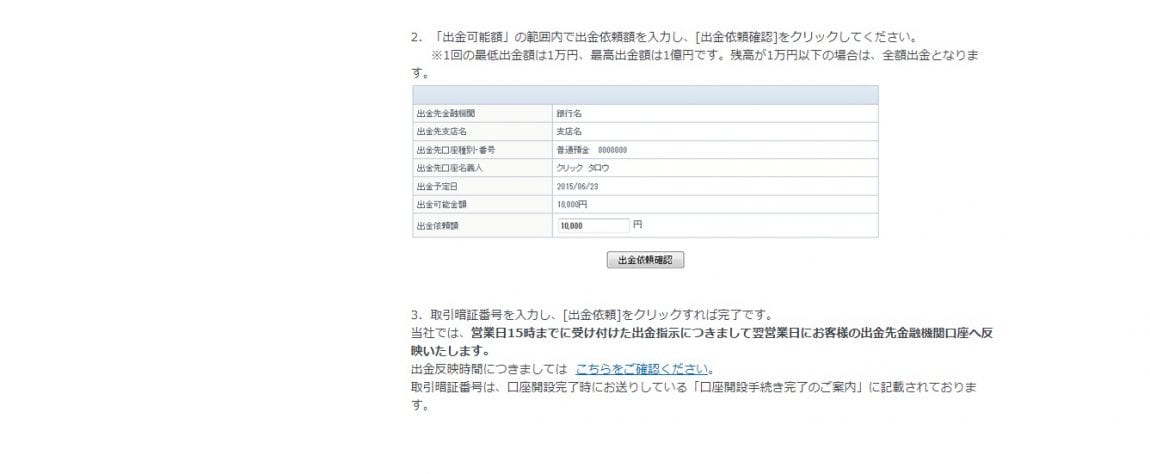The image size is (1150, 474).
Task: Click the blue table header bar
Action: (645, 95)
